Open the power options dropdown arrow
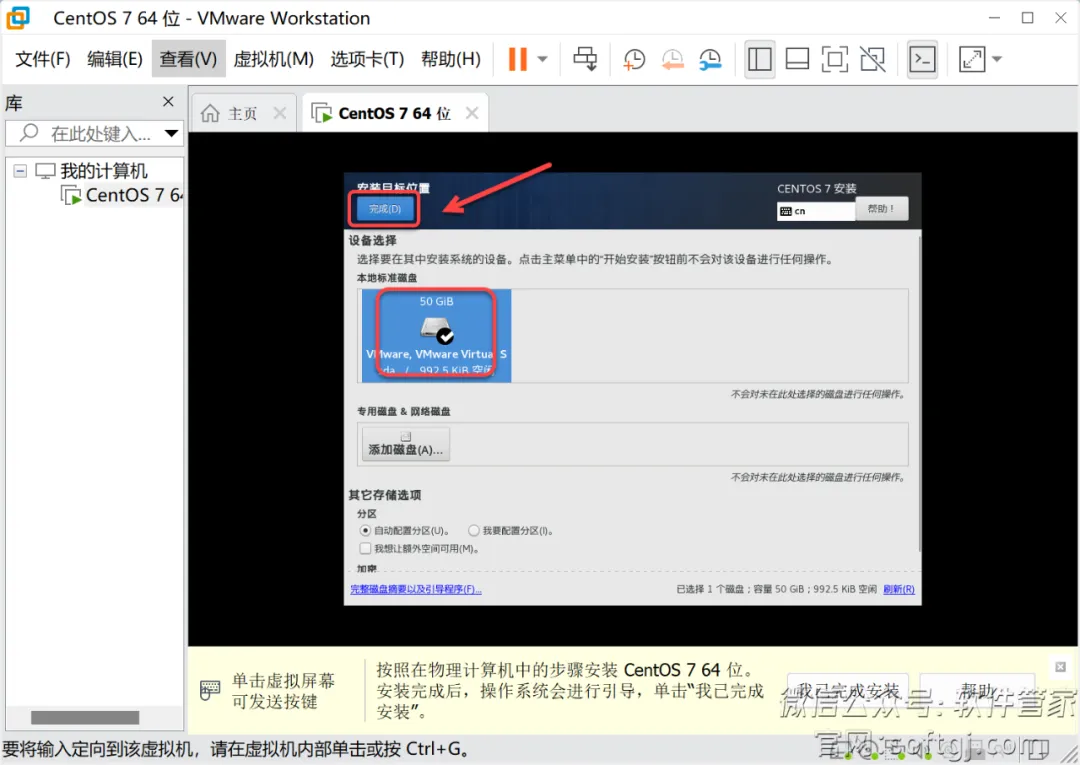 (x=543, y=59)
